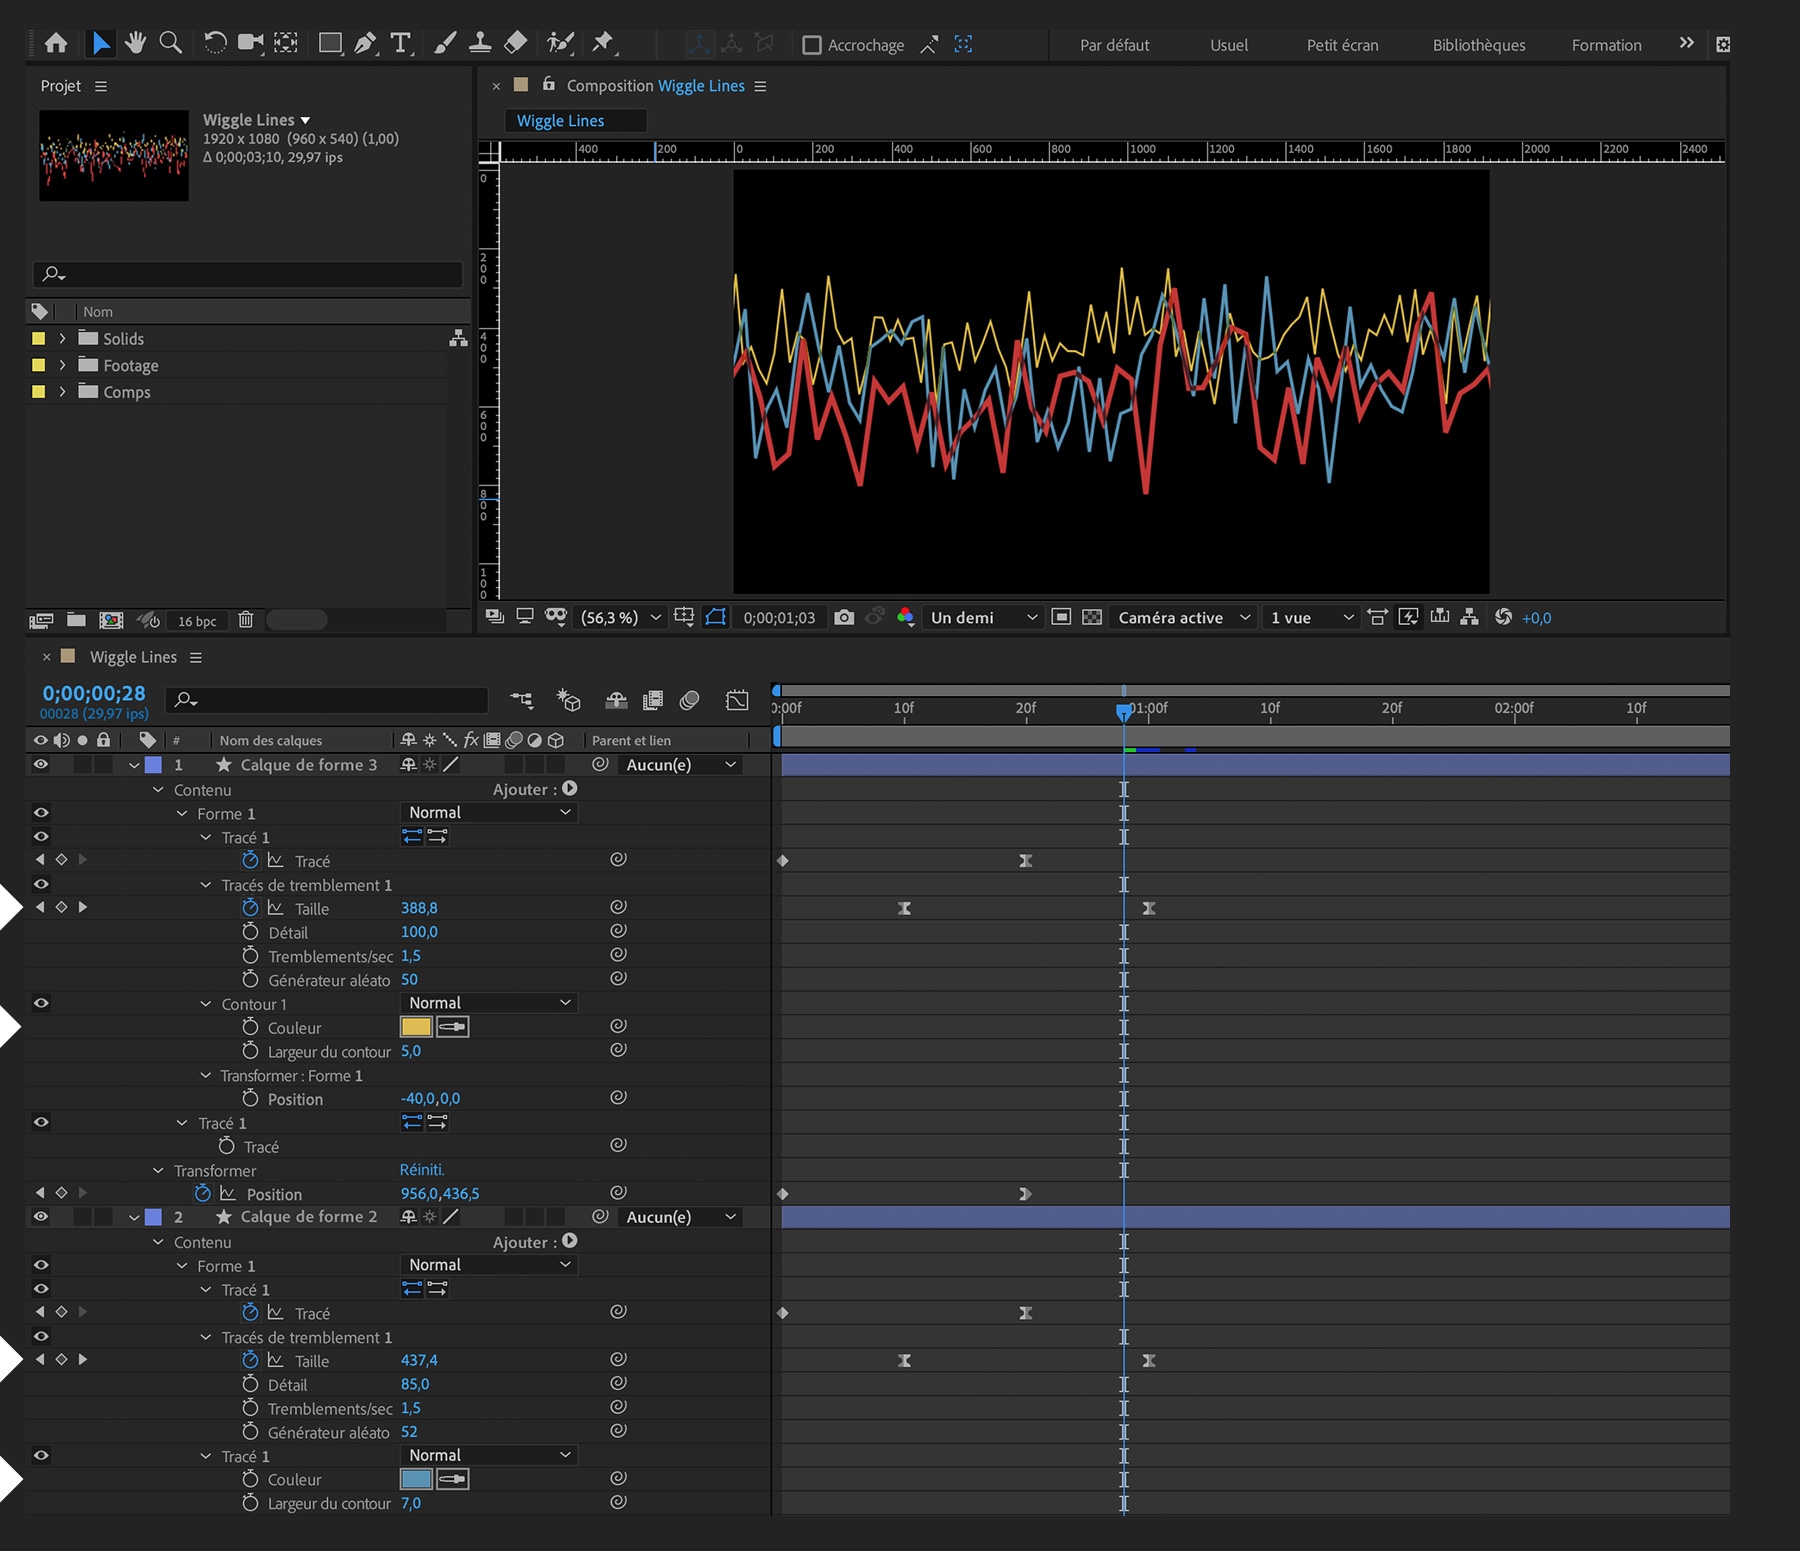Open the Caméra active dropdown
Viewport: 1800px width, 1551px height.
[1184, 618]
